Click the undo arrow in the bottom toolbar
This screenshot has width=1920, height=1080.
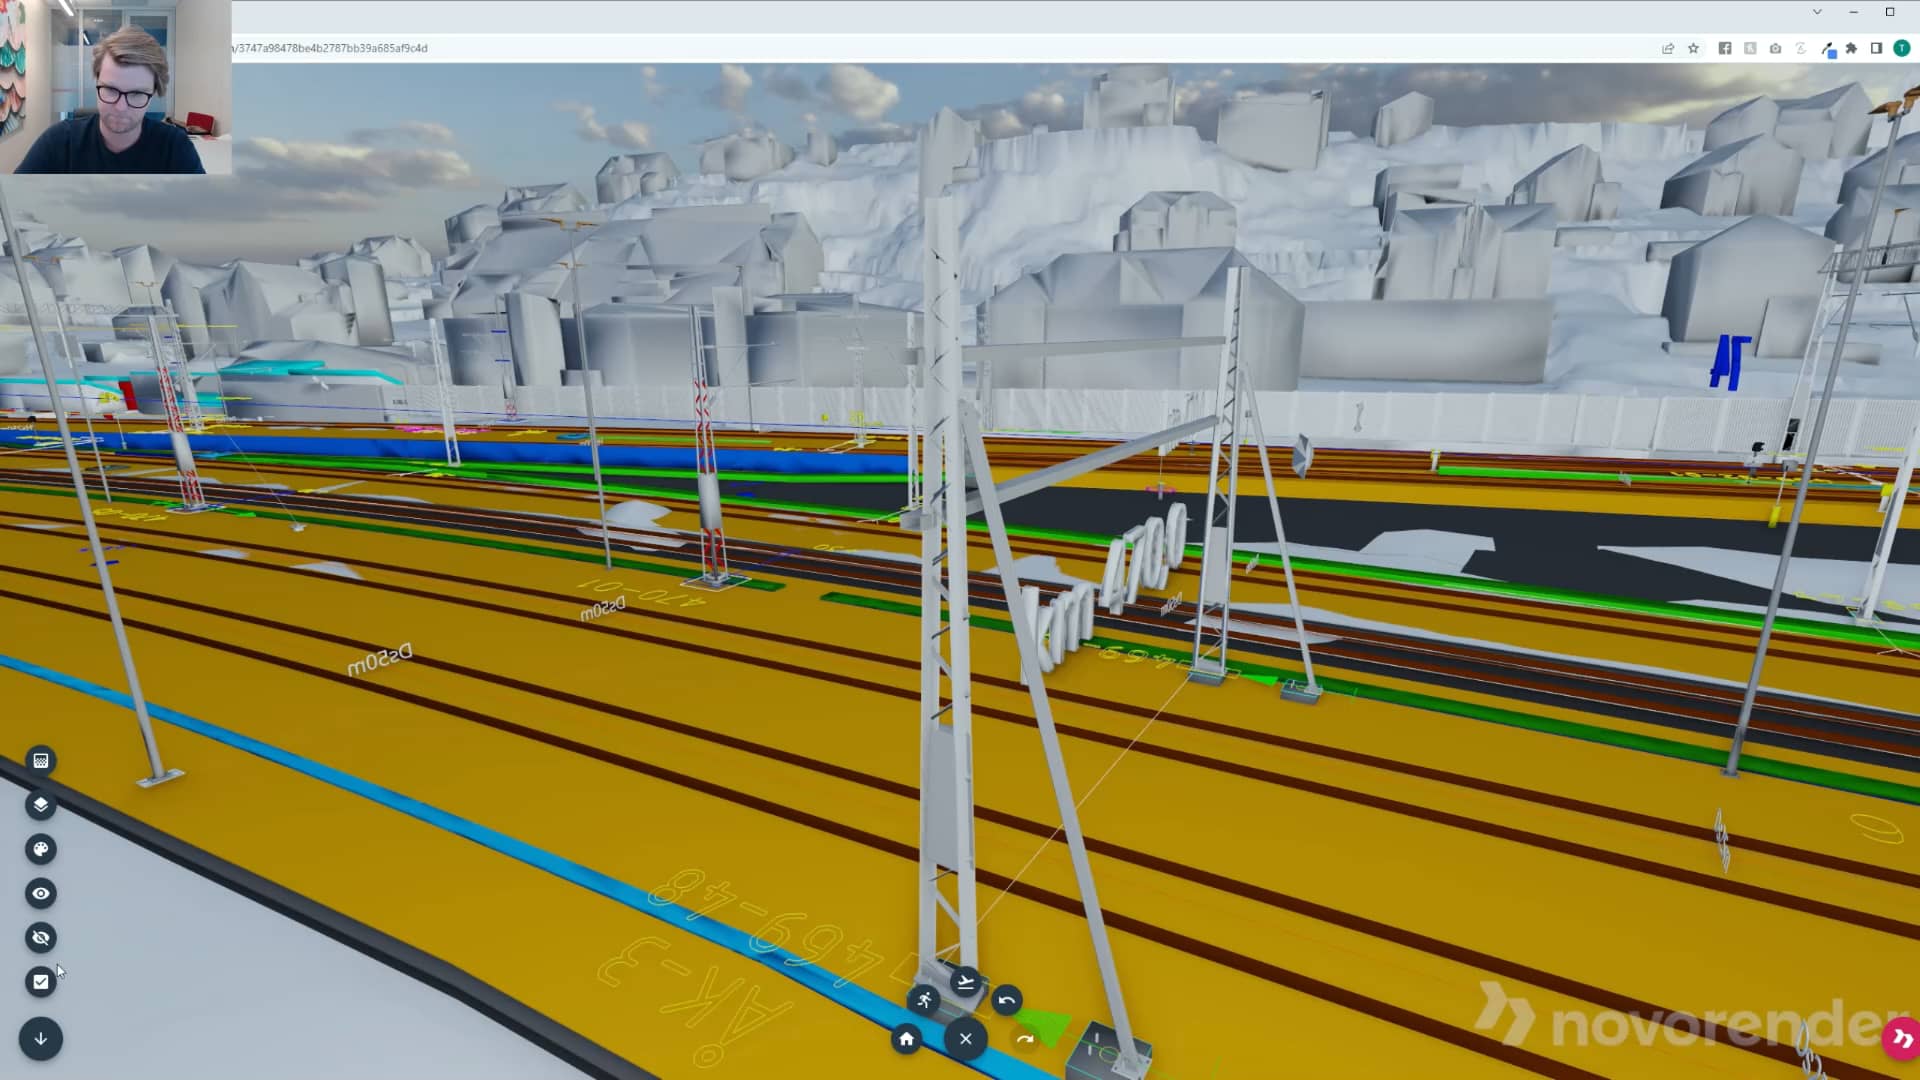(1008, 998)
